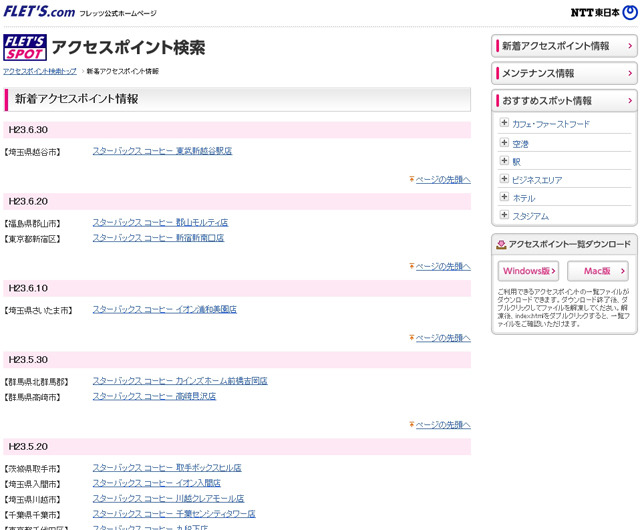The height and width of the screenshot is (530, 640).
Task: Open スターバックス コーヒー カインズホーム前橋吉岡店 link
Action: (x=180, y=381)
